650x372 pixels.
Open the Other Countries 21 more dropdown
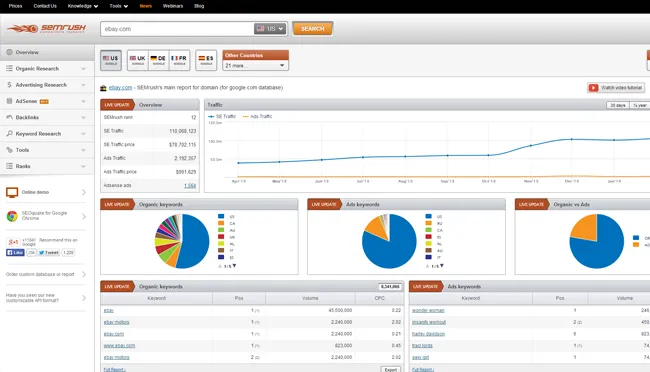point(255,66)
